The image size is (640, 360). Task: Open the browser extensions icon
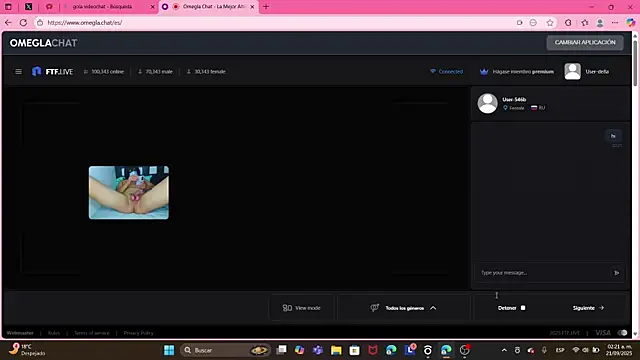(568, 22)
